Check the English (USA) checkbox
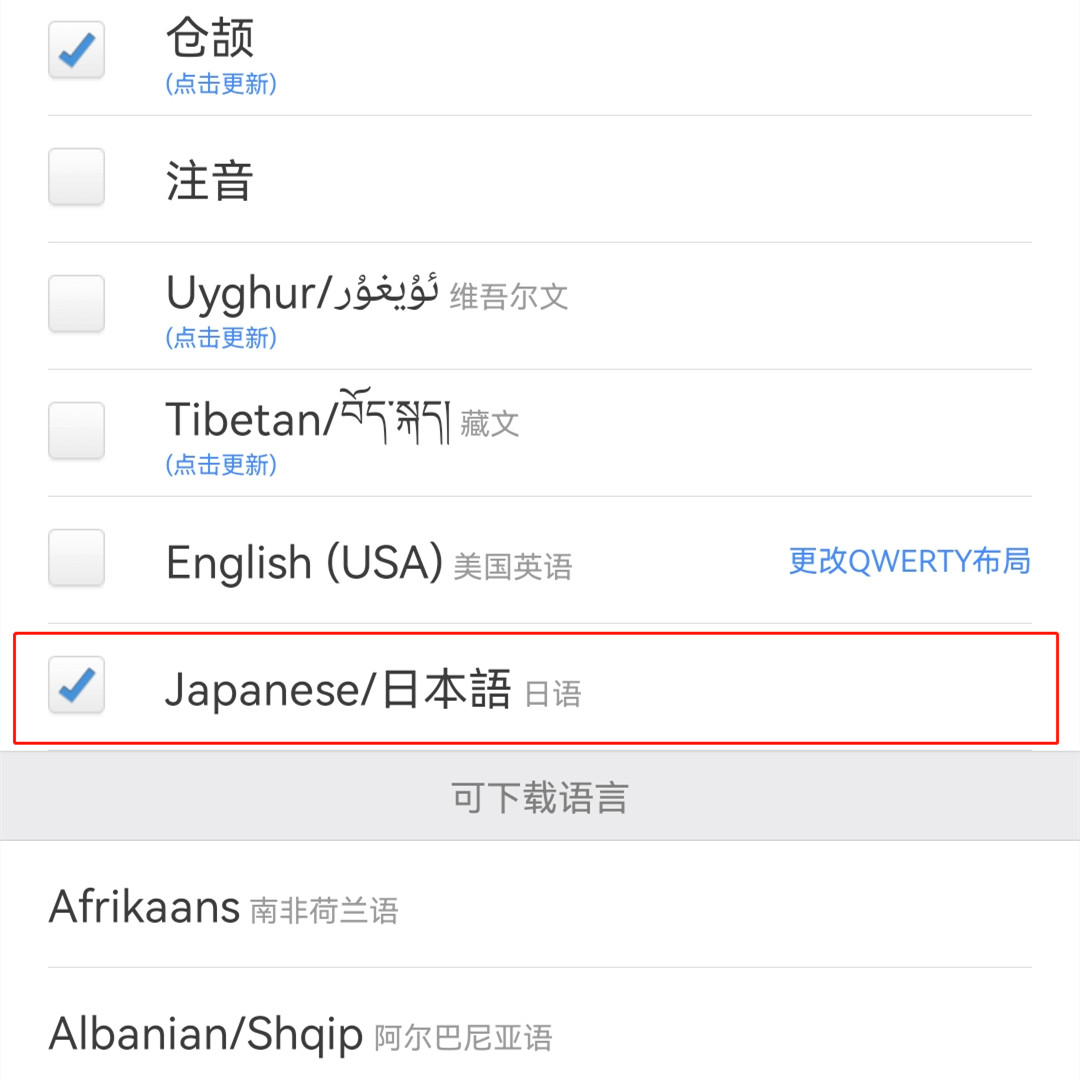This screenshot has height=1080, width=1080. point(76,557)
